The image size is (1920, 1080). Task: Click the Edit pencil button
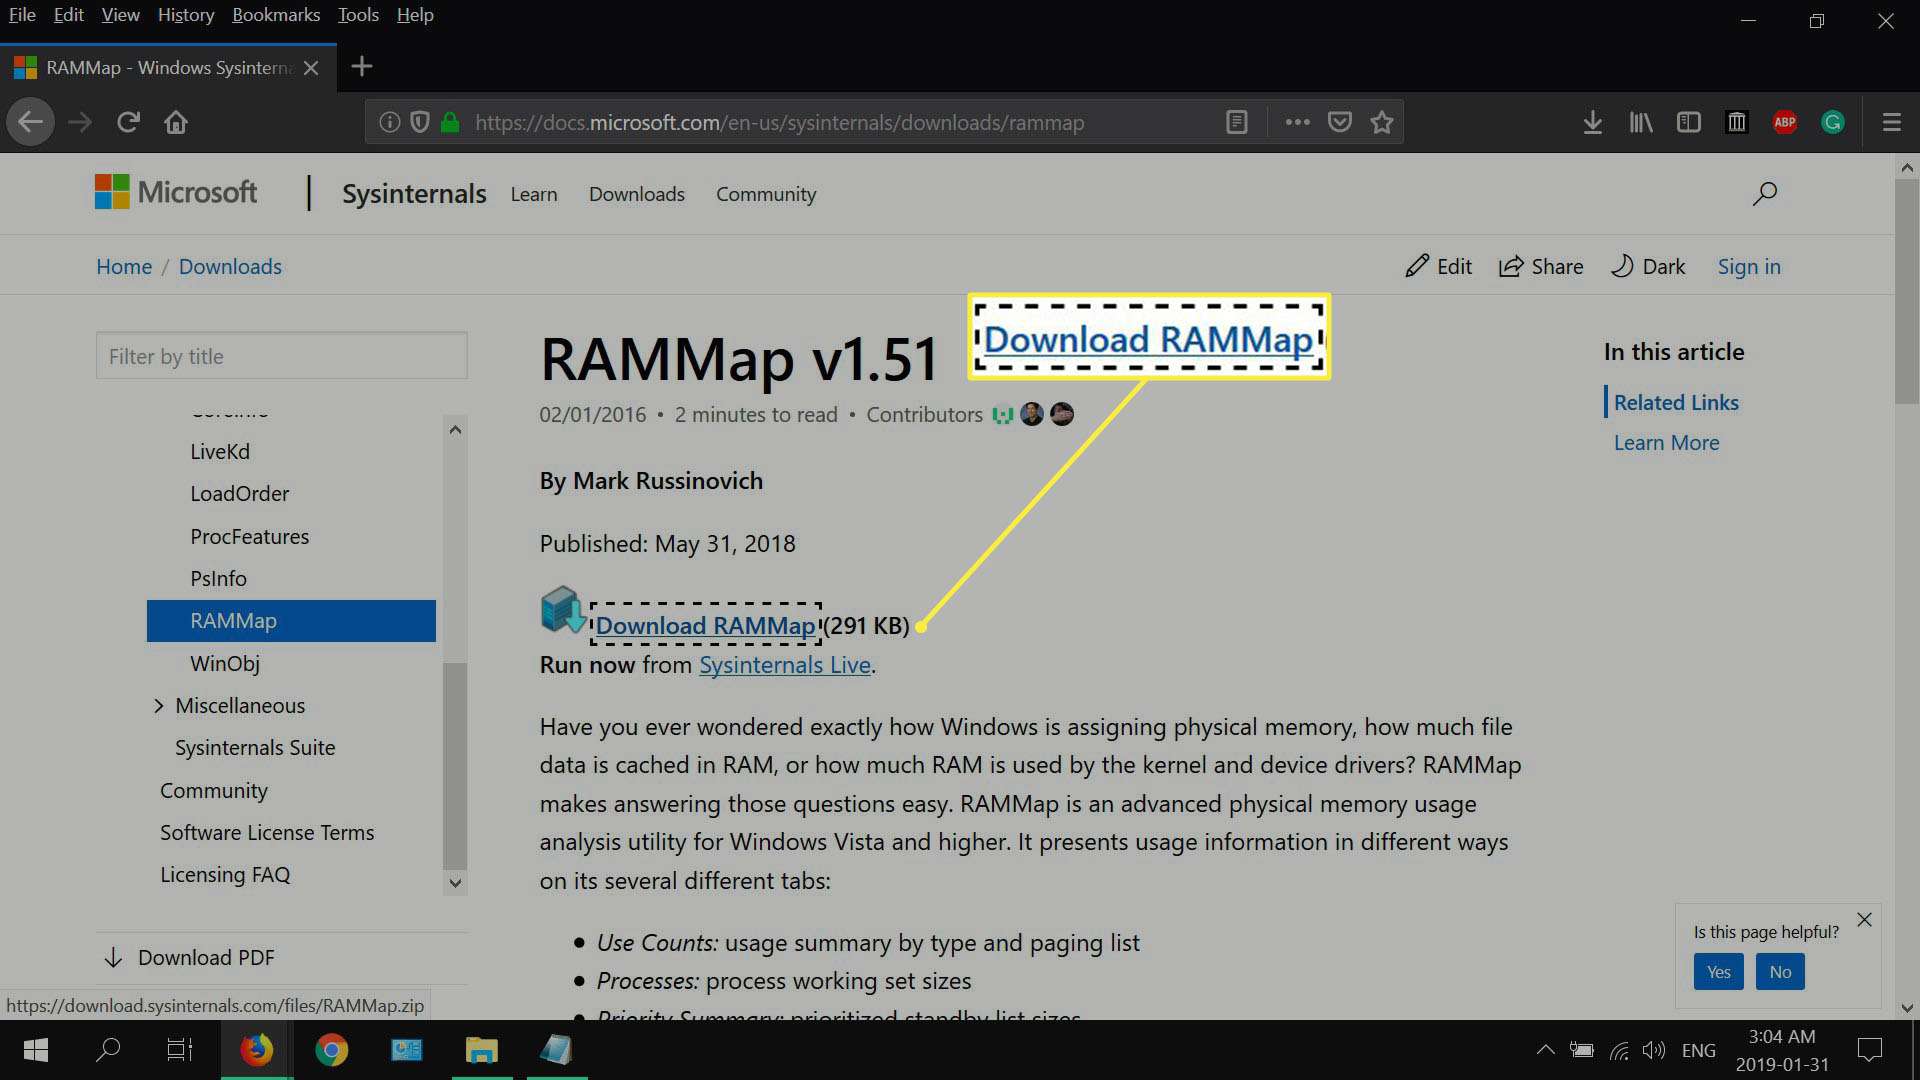click(x=1438, y=266)
